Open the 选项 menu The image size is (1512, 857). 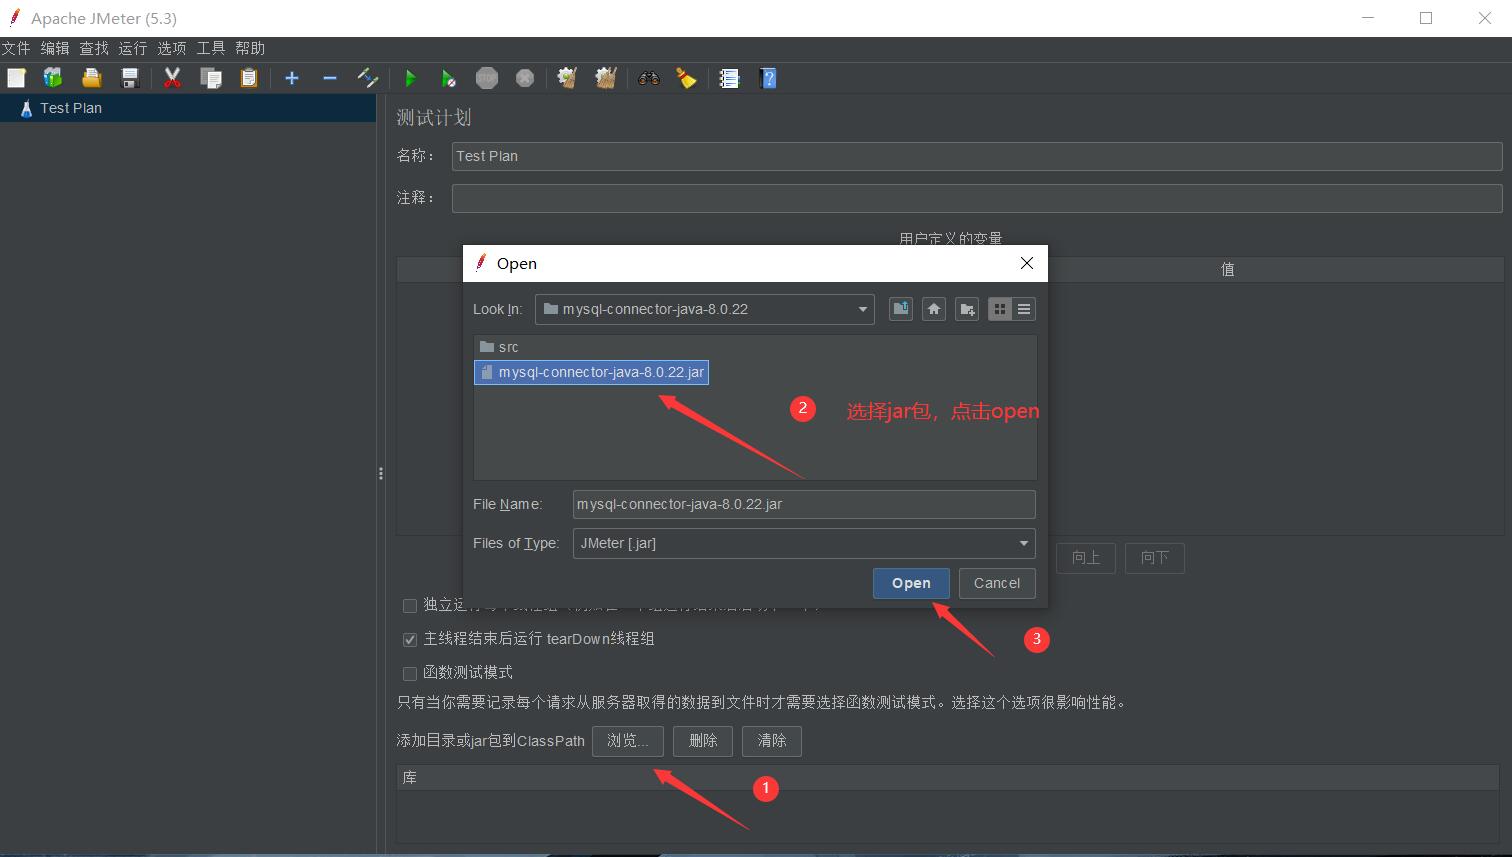[x=172, y=48]
